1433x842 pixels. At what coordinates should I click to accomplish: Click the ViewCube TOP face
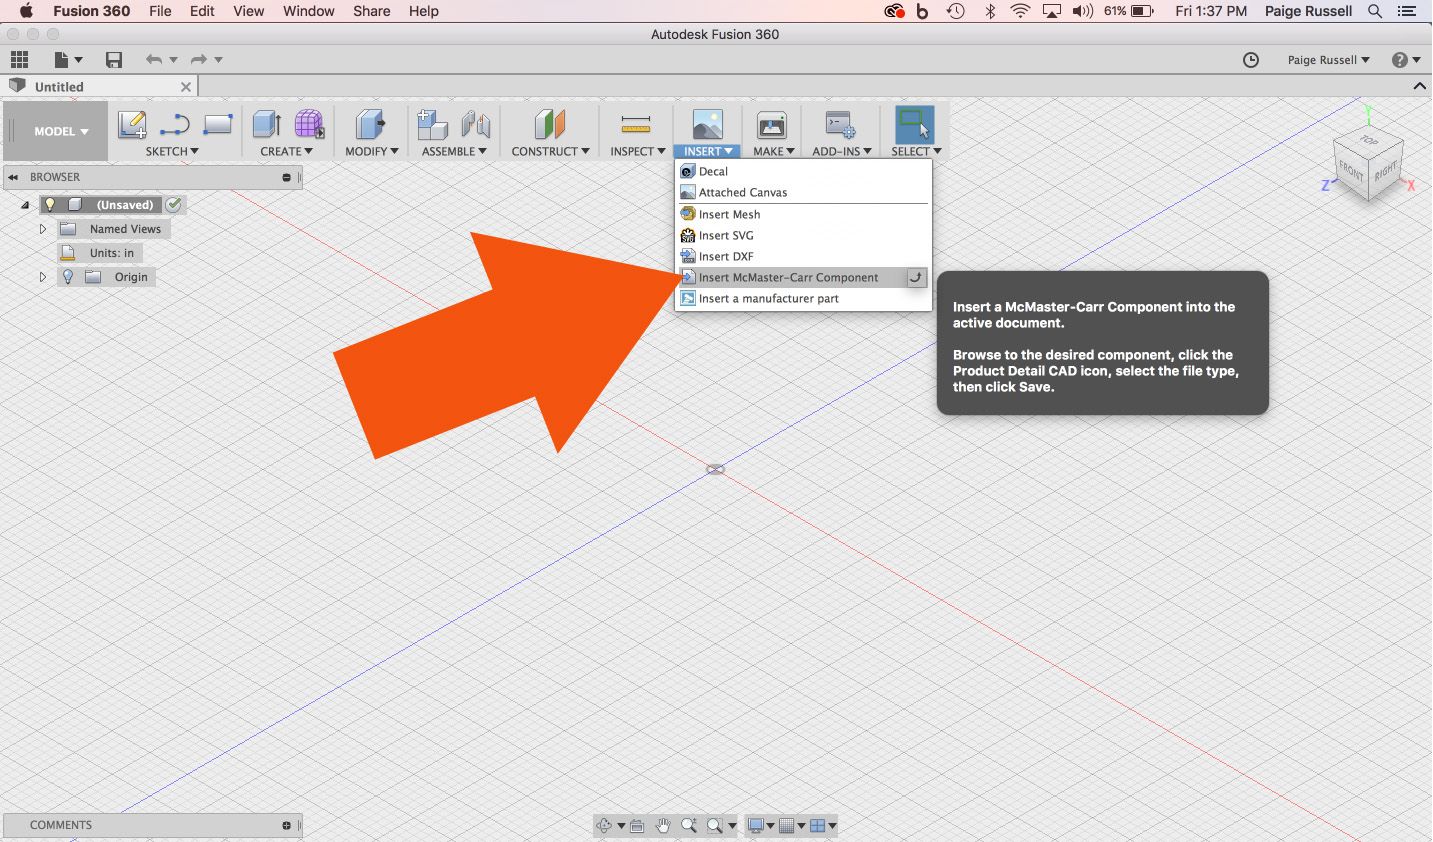(x=1369, y=140)
